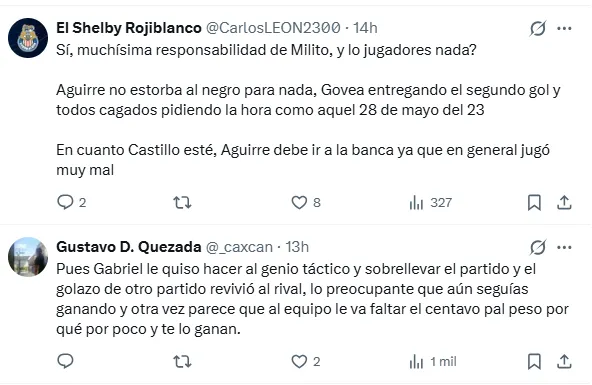This screenshot has height=385, width=592.
Task: Open more options on Gustavo's tweet
Action: 564,248
